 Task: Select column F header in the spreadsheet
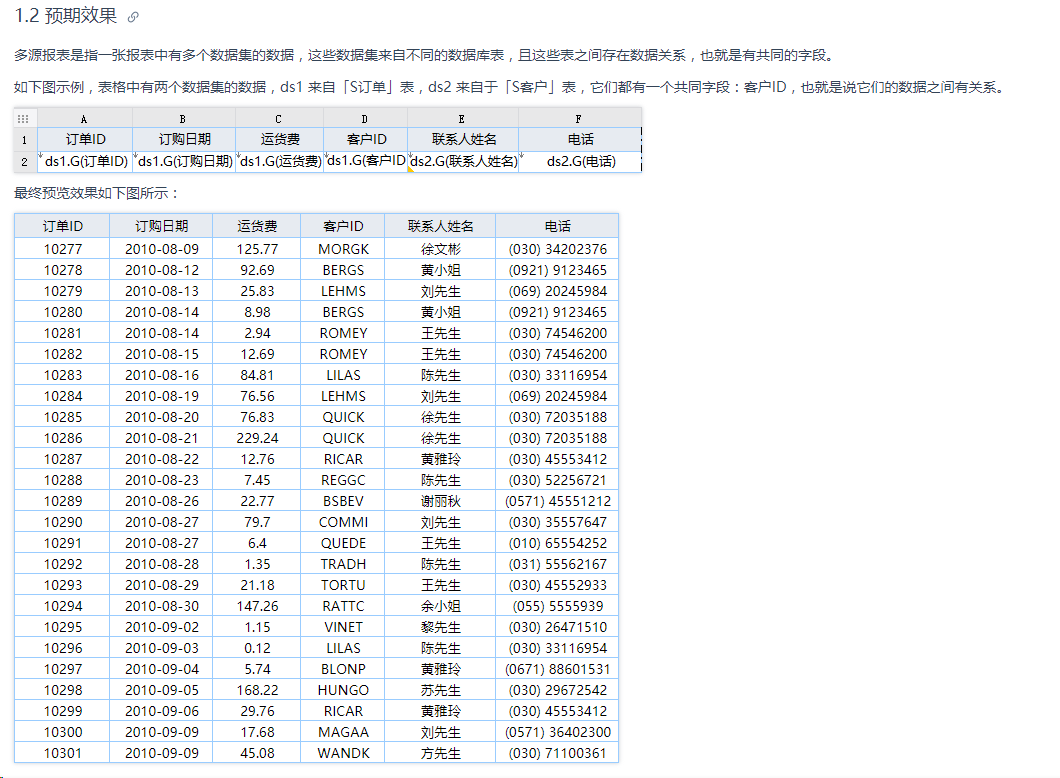[579, 118]
